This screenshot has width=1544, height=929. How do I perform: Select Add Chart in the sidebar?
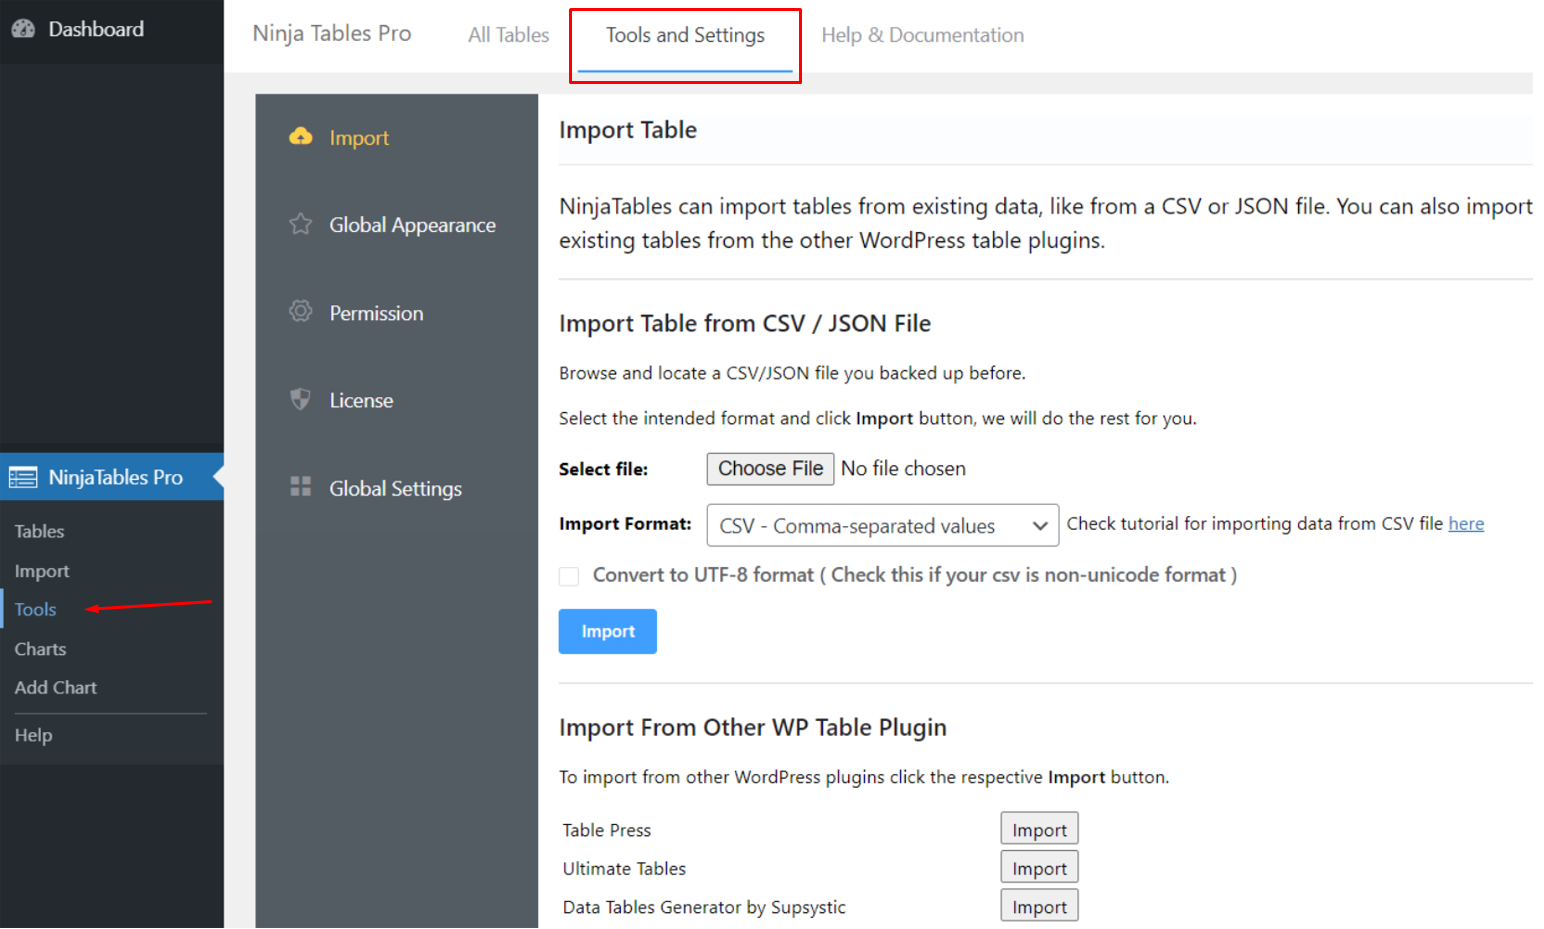(x=56, y=687)
